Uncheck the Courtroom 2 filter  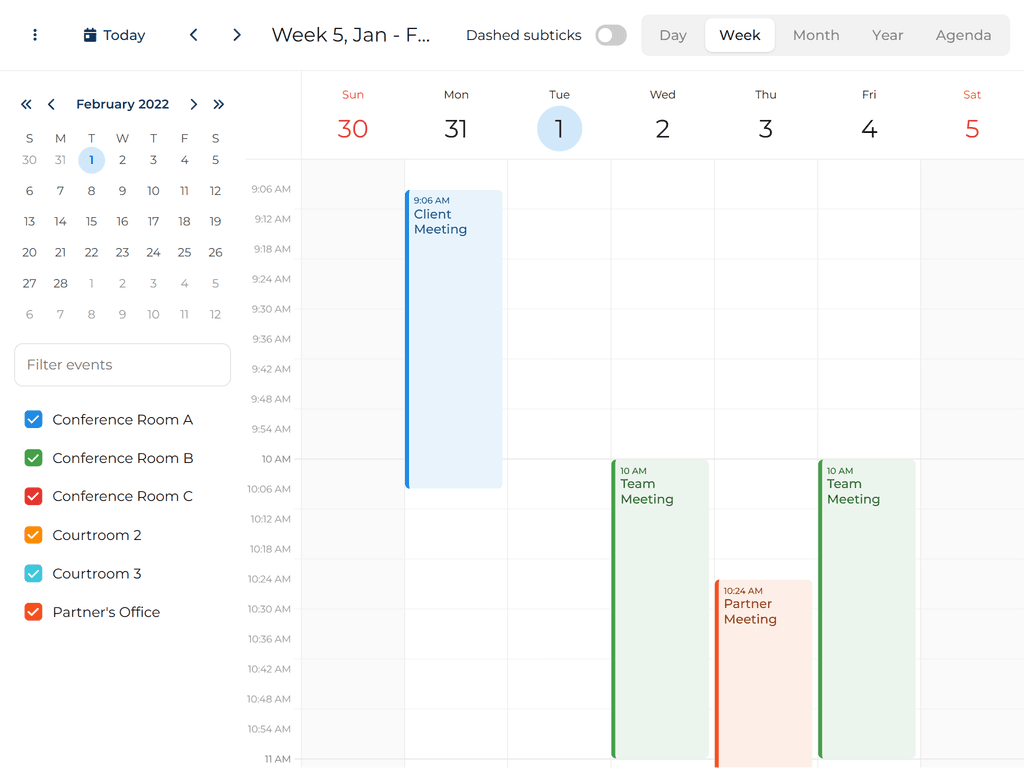tap(33, 535)
